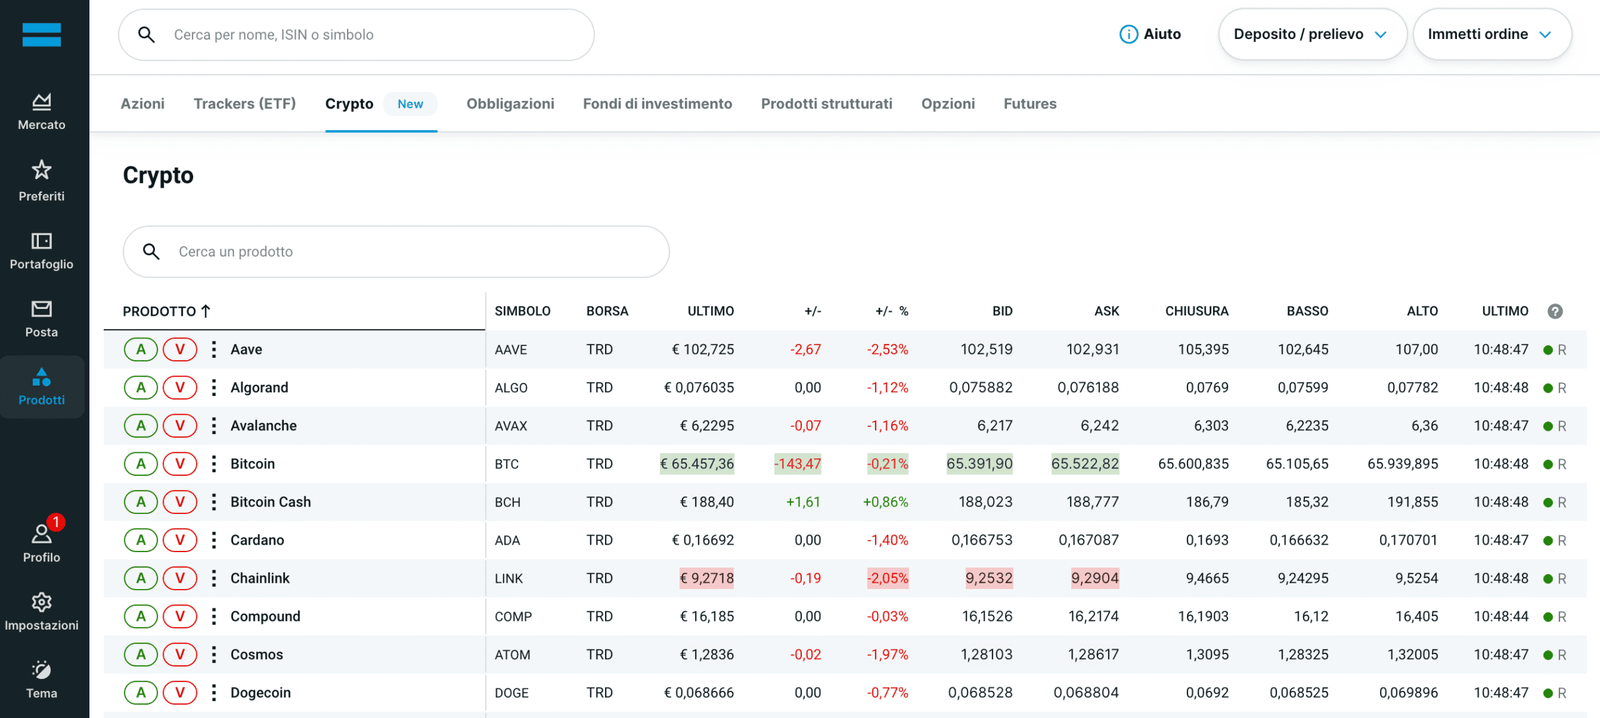The width and height of the screenshot is (1600, 718).
Task: Open more options for Dogecoin
Action: click(x=213, y=692)
